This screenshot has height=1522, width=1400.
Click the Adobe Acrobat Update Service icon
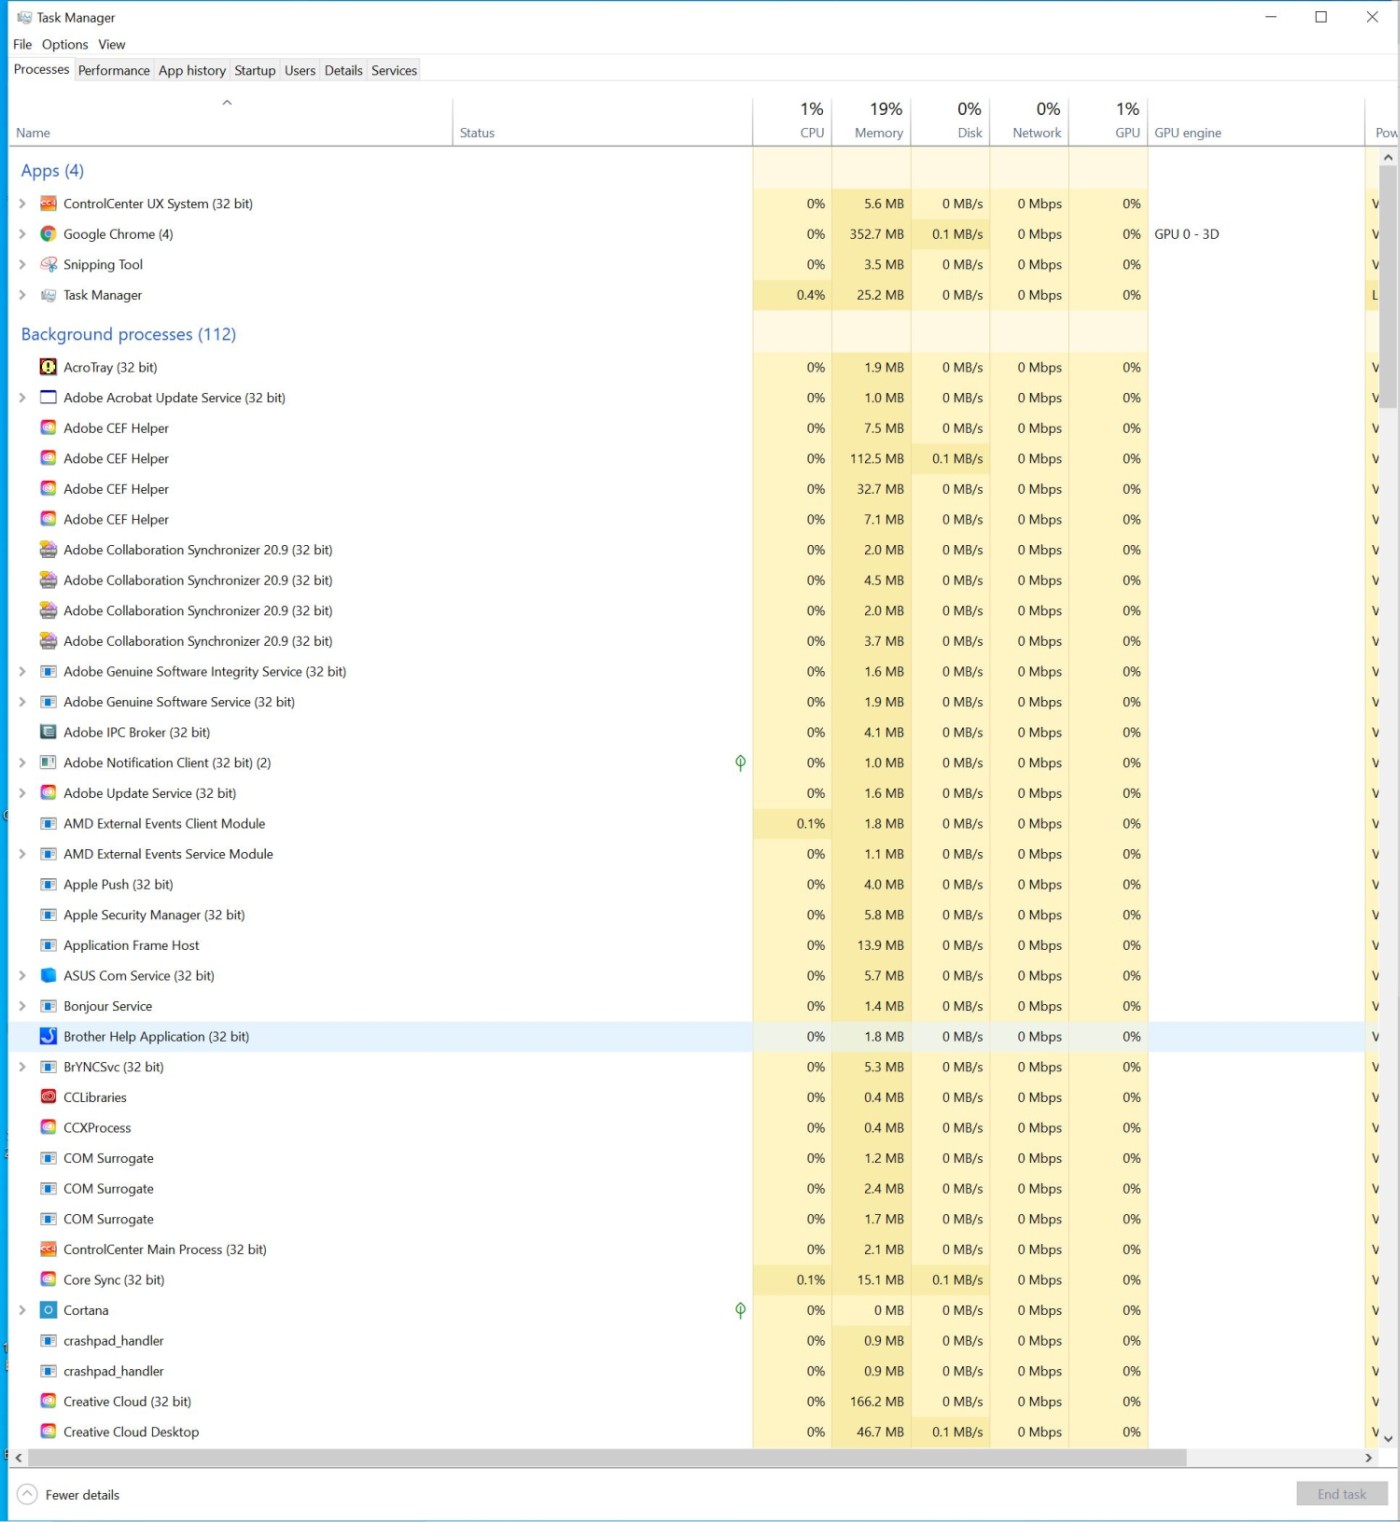pyautogui.click(x=47, y=398)
